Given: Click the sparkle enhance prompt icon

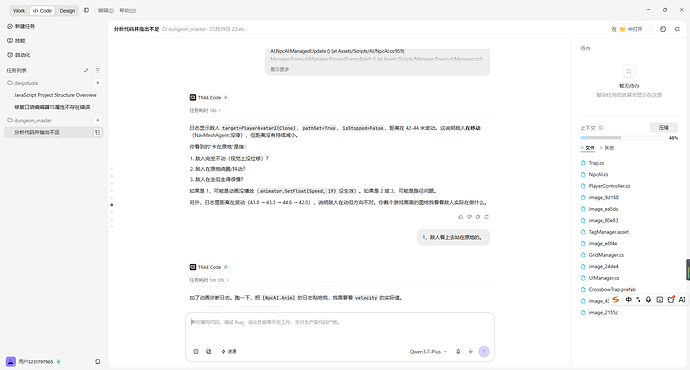Looking at the screenshot, I should [470, 352].
